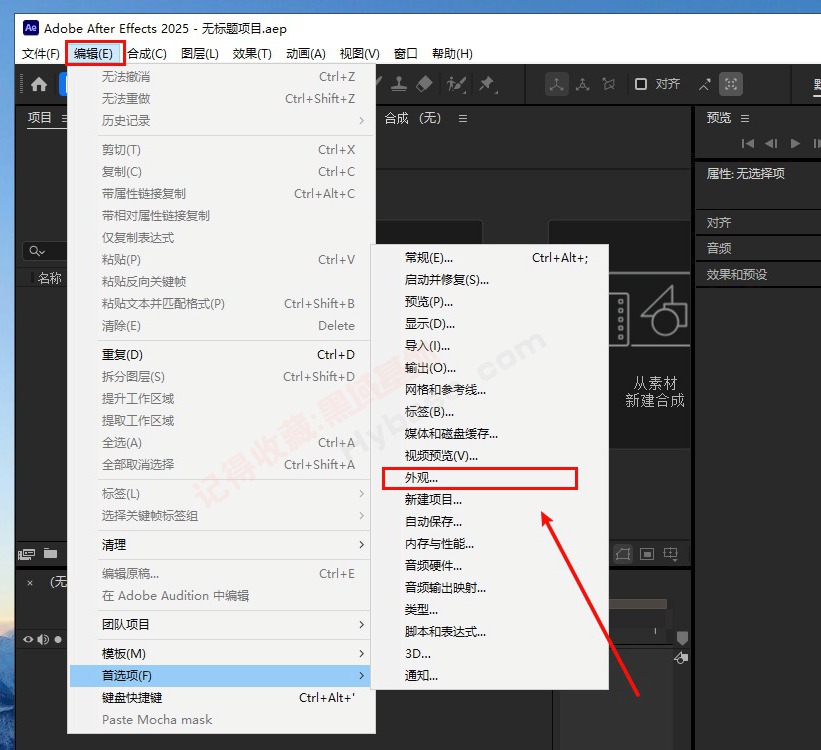The image size is (821, 750).
Task: Click the Interpret Footage icon
Action: click(26, 554)
